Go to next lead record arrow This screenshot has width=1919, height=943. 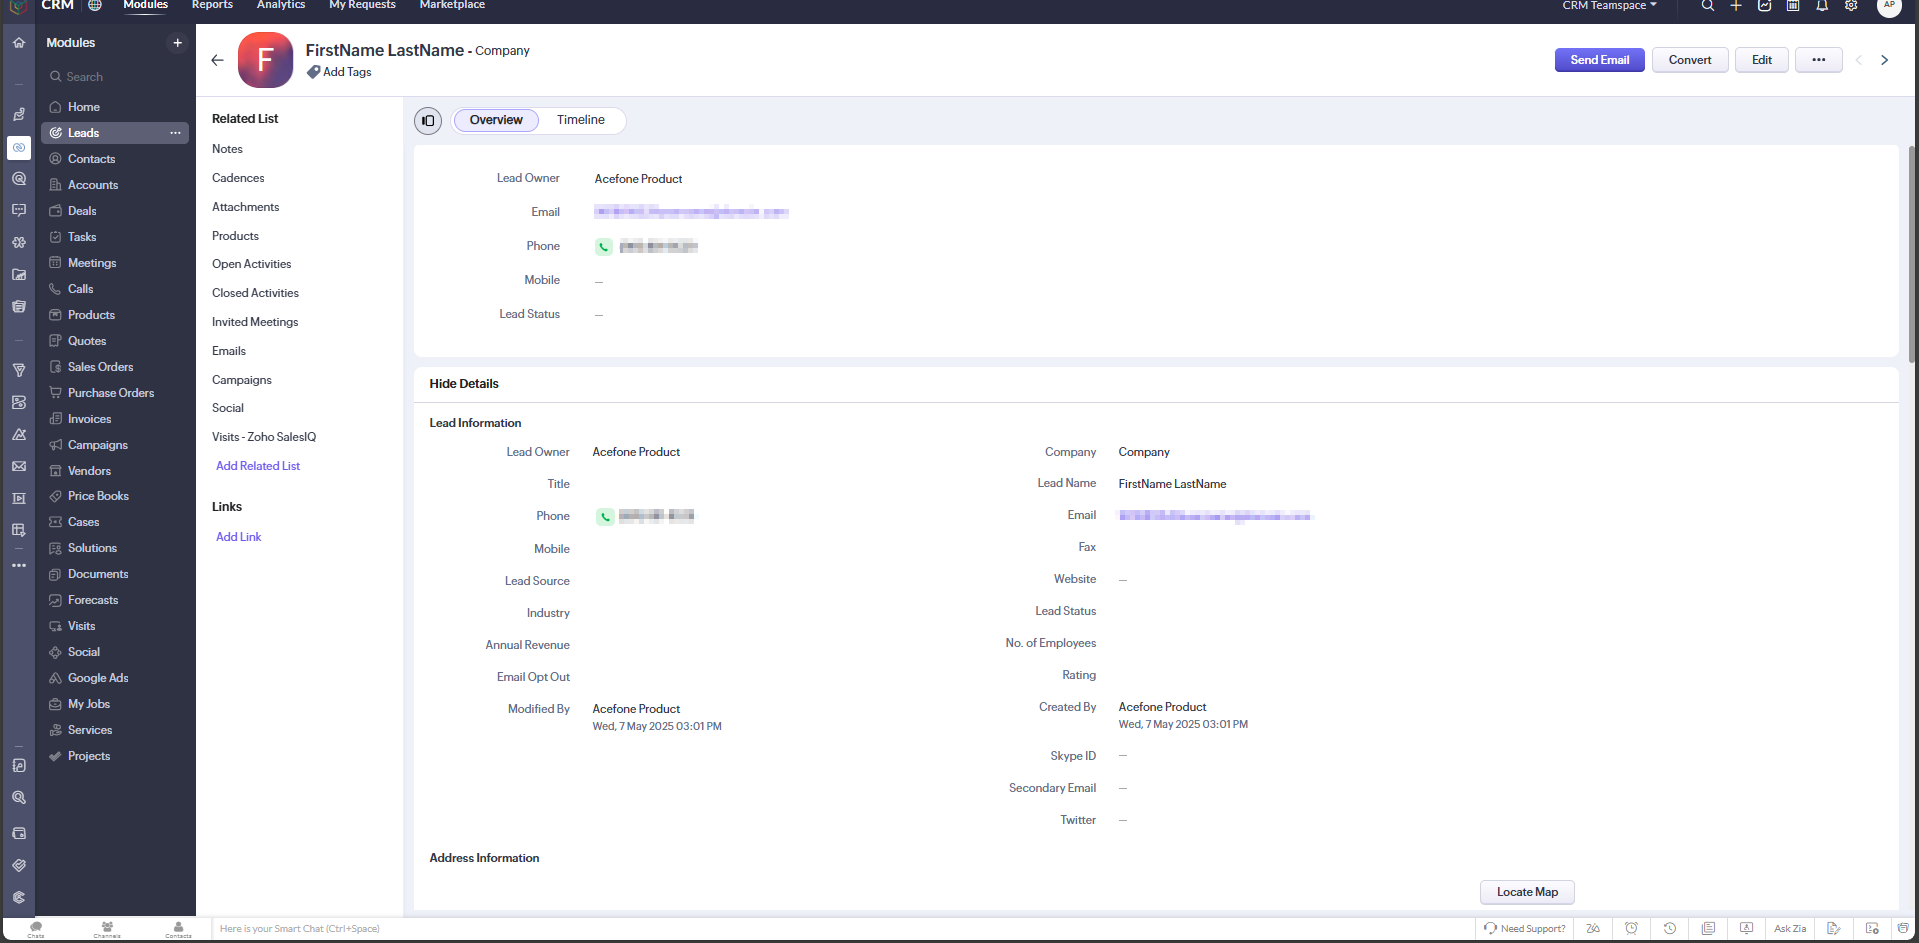point(1885,60)
